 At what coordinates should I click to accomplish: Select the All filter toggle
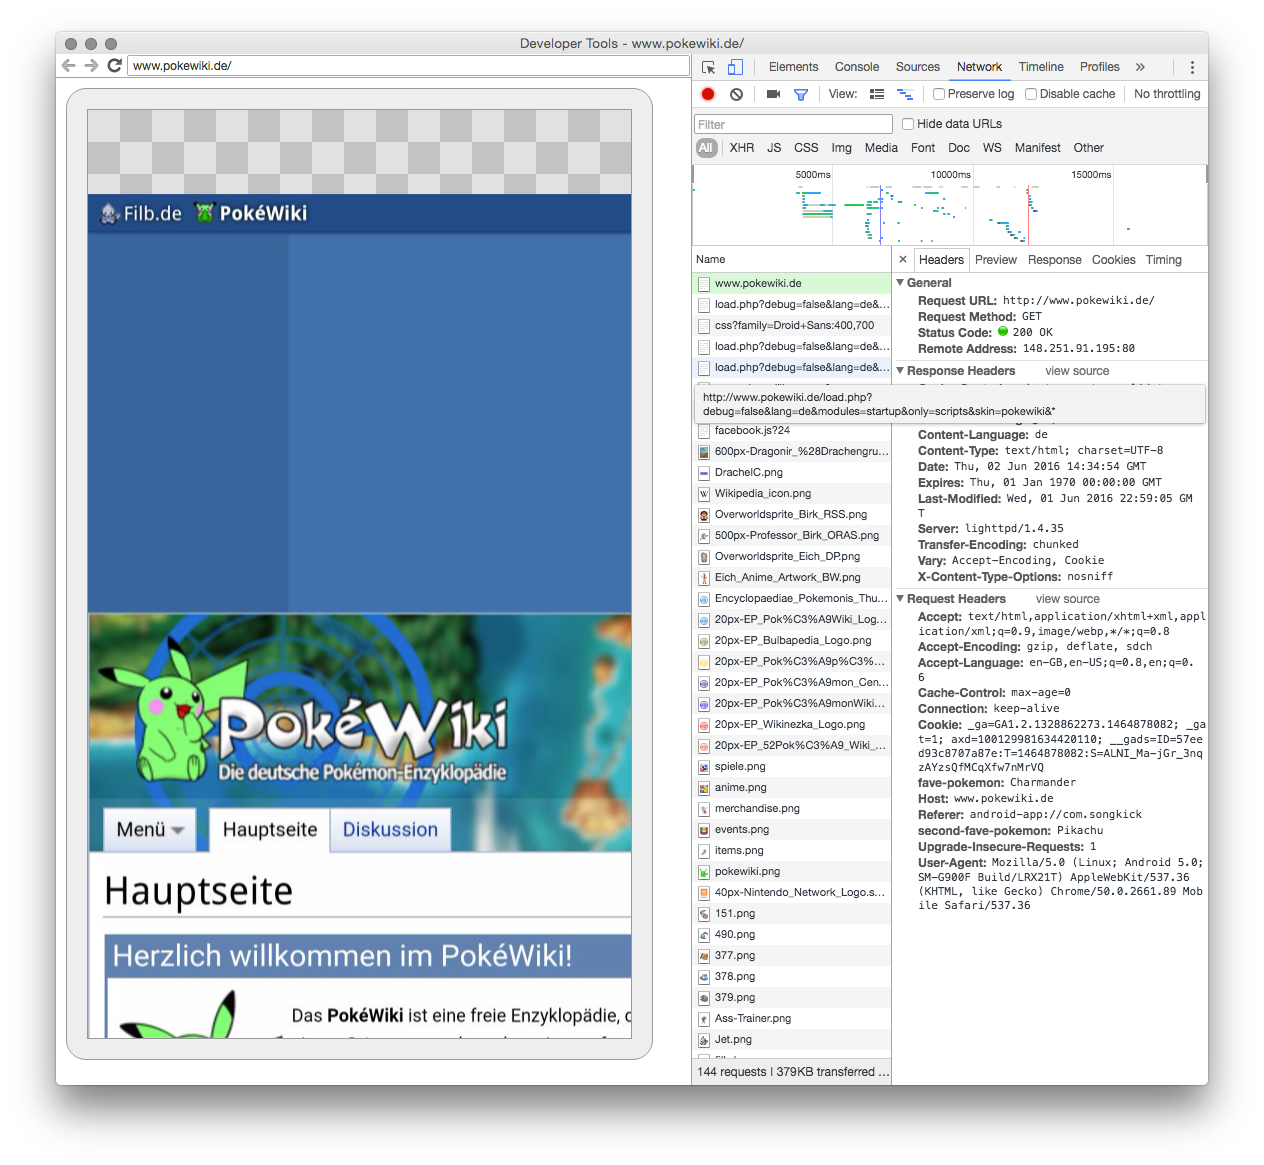pos(706,148)
